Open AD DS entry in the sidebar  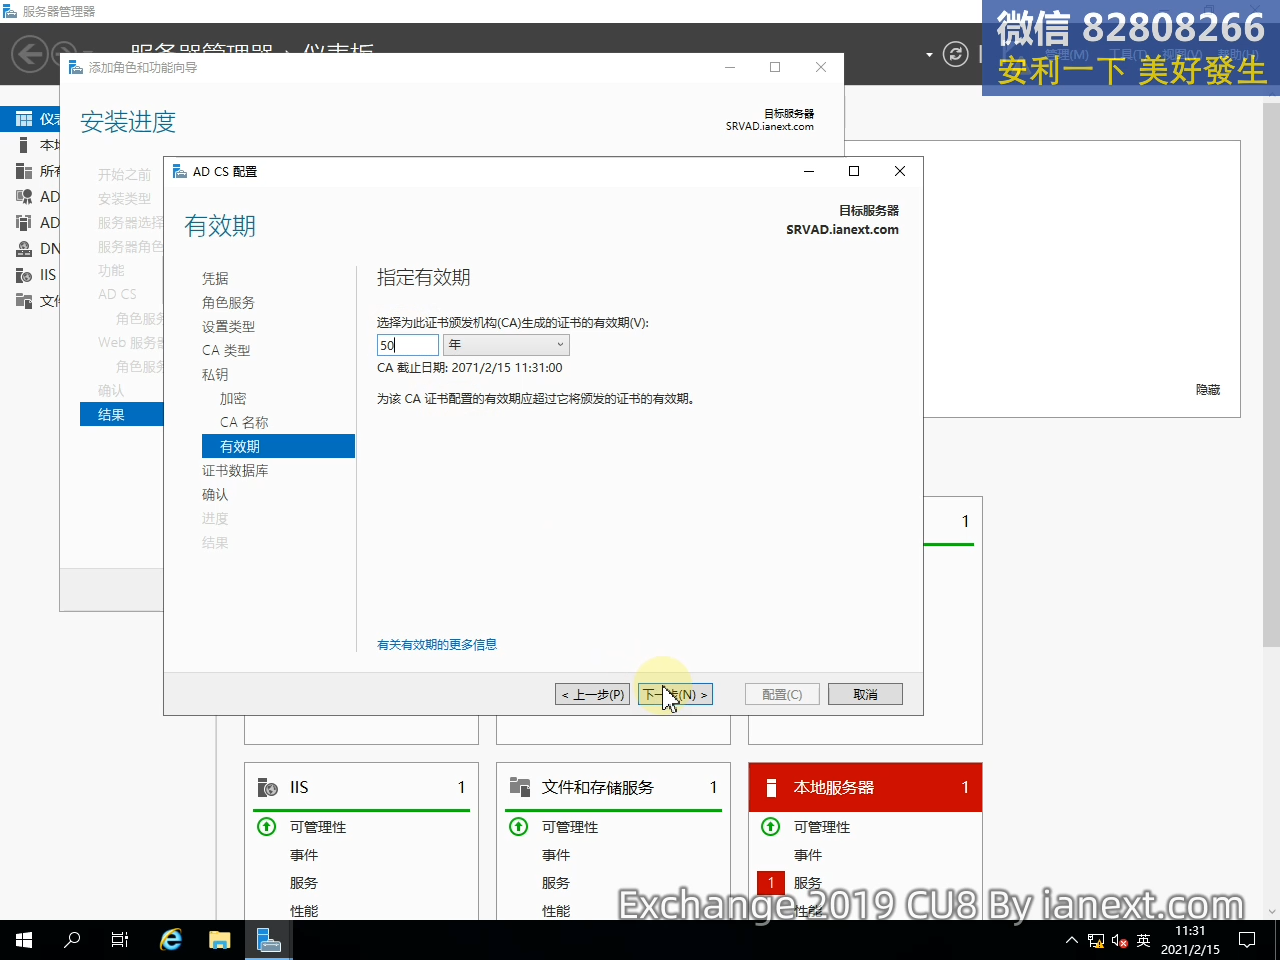tap(38, 223)
